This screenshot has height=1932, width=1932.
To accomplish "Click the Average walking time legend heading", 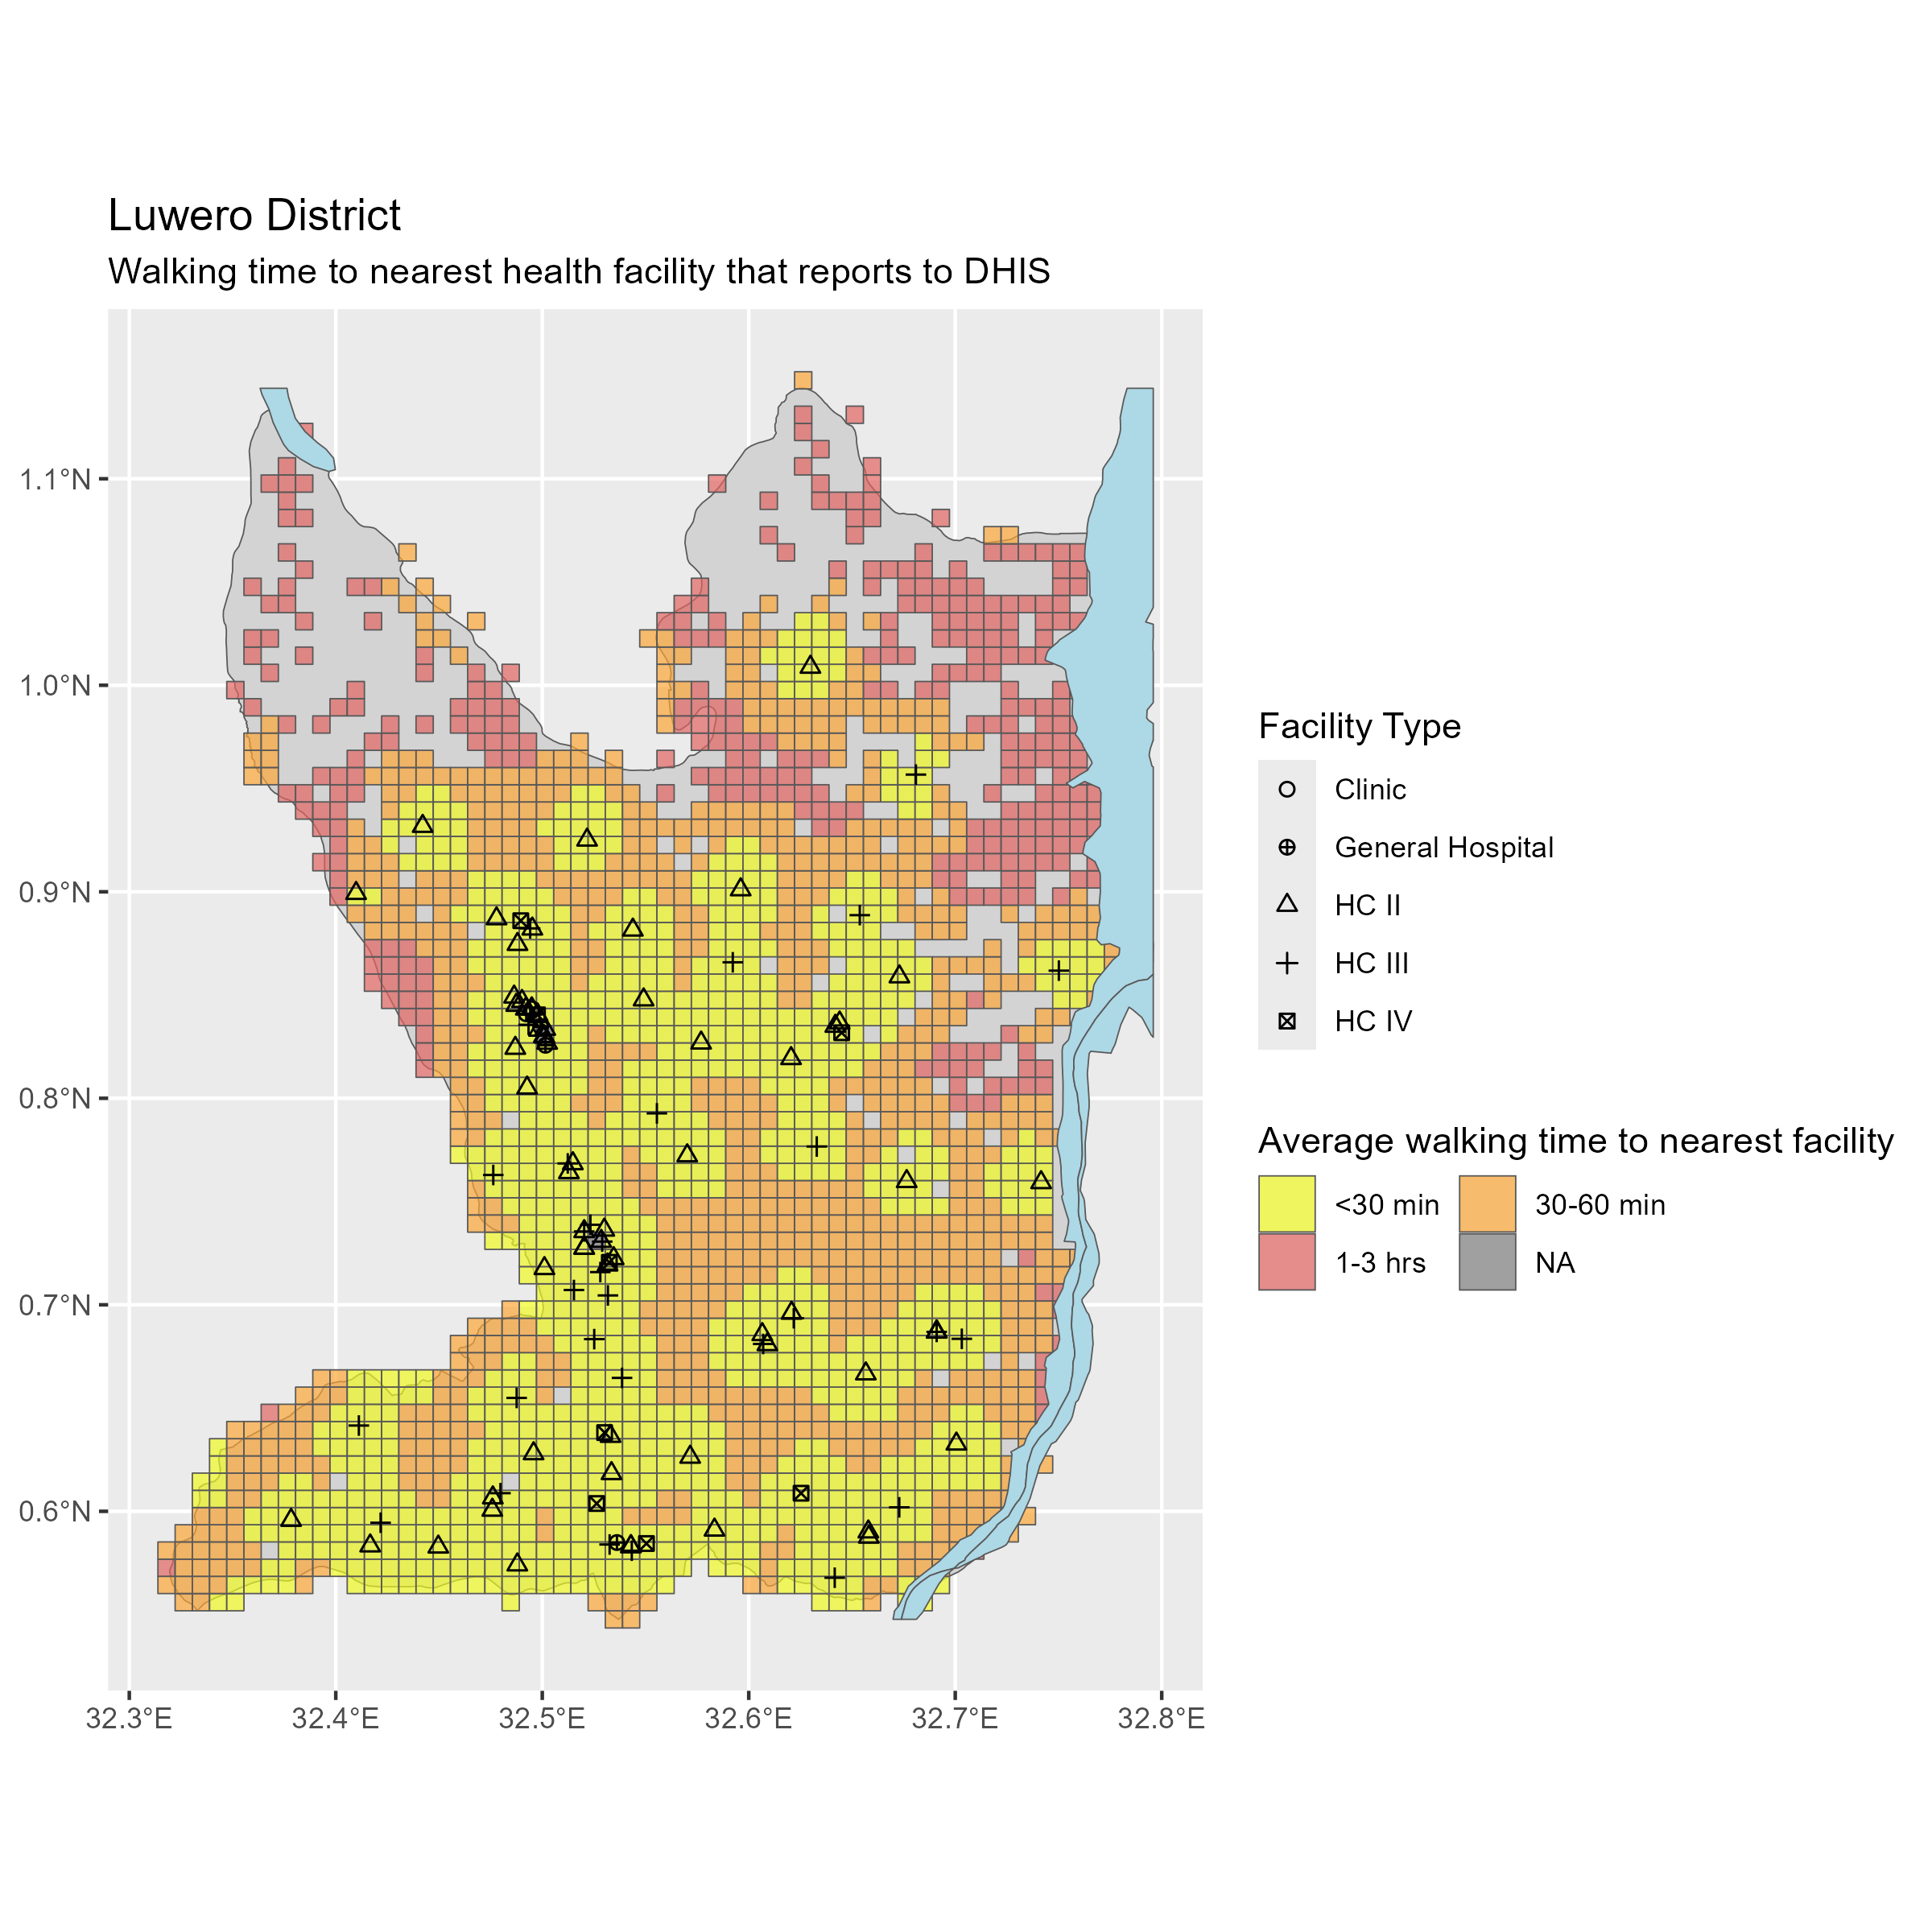I will coord(1575,1141).
